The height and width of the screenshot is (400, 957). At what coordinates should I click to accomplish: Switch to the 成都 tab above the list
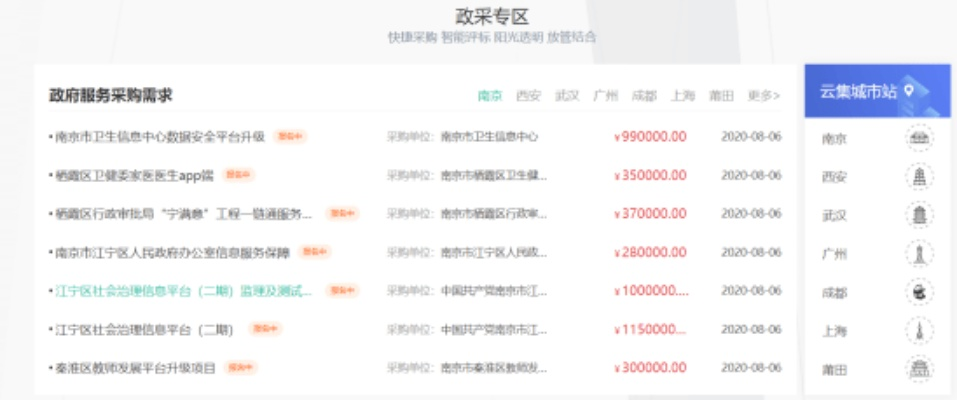644,96
